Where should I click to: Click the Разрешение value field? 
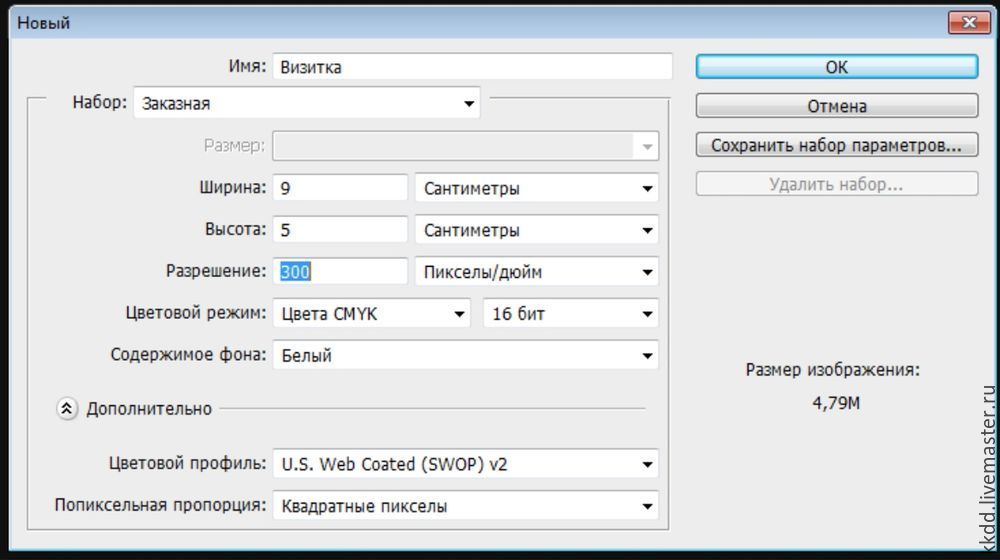[x=341, y=272]
